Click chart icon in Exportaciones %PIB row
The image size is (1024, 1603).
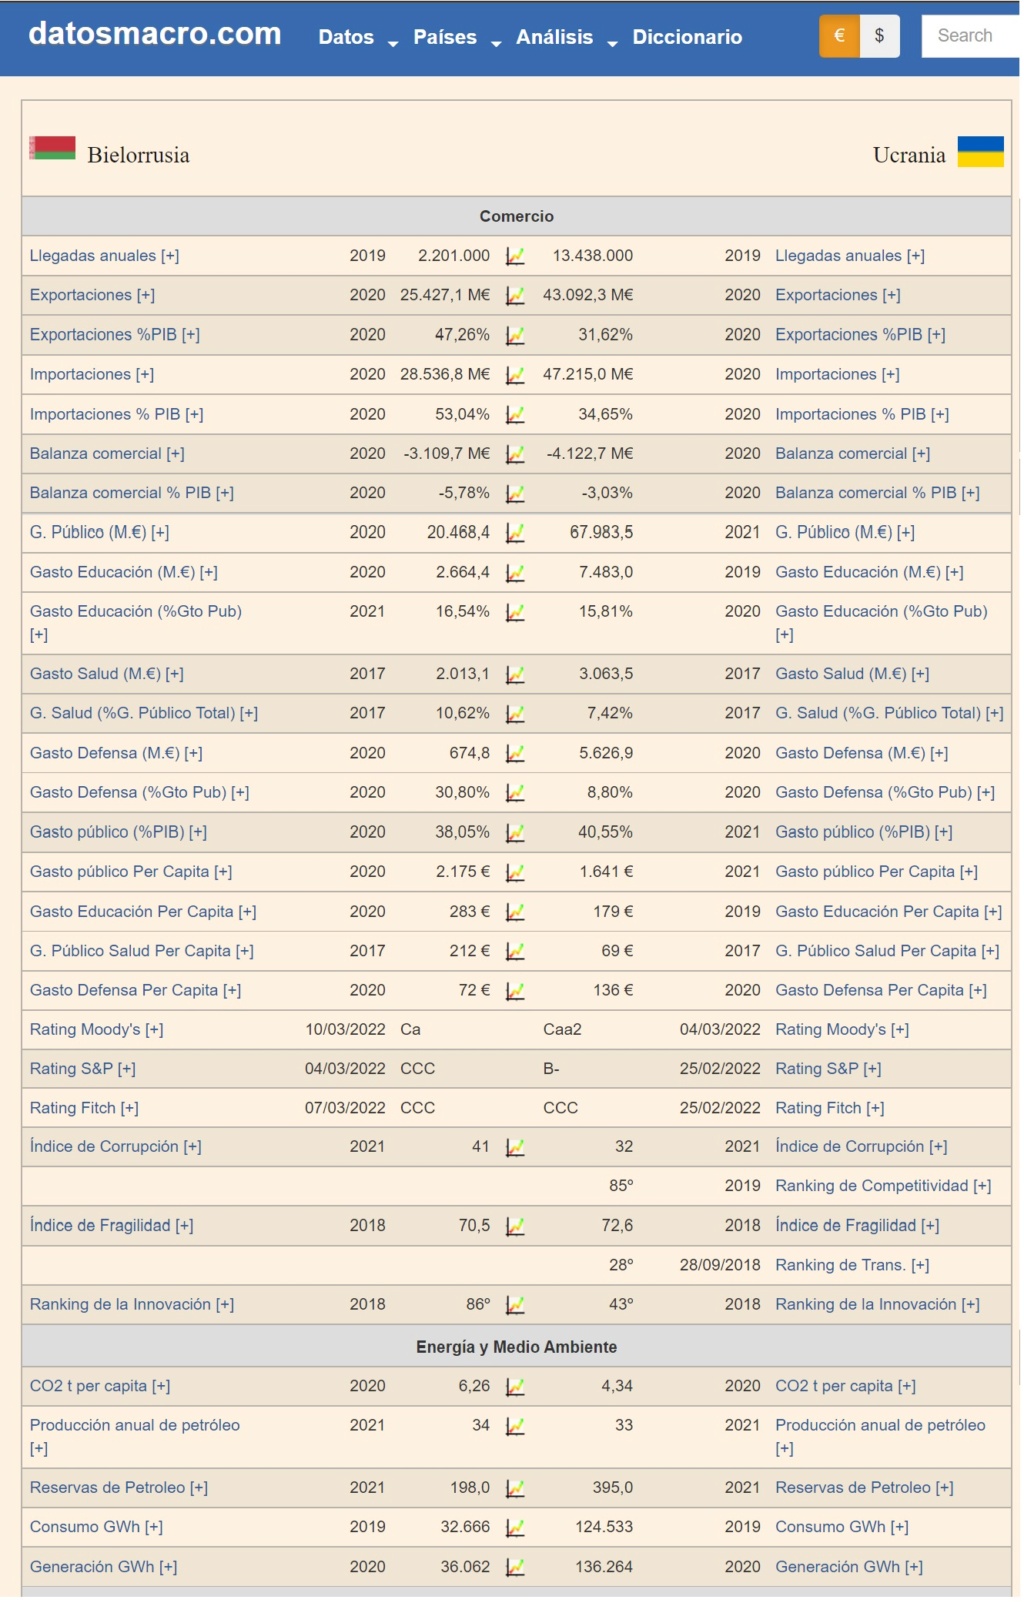pyautogui.click(x=515, y=336)
